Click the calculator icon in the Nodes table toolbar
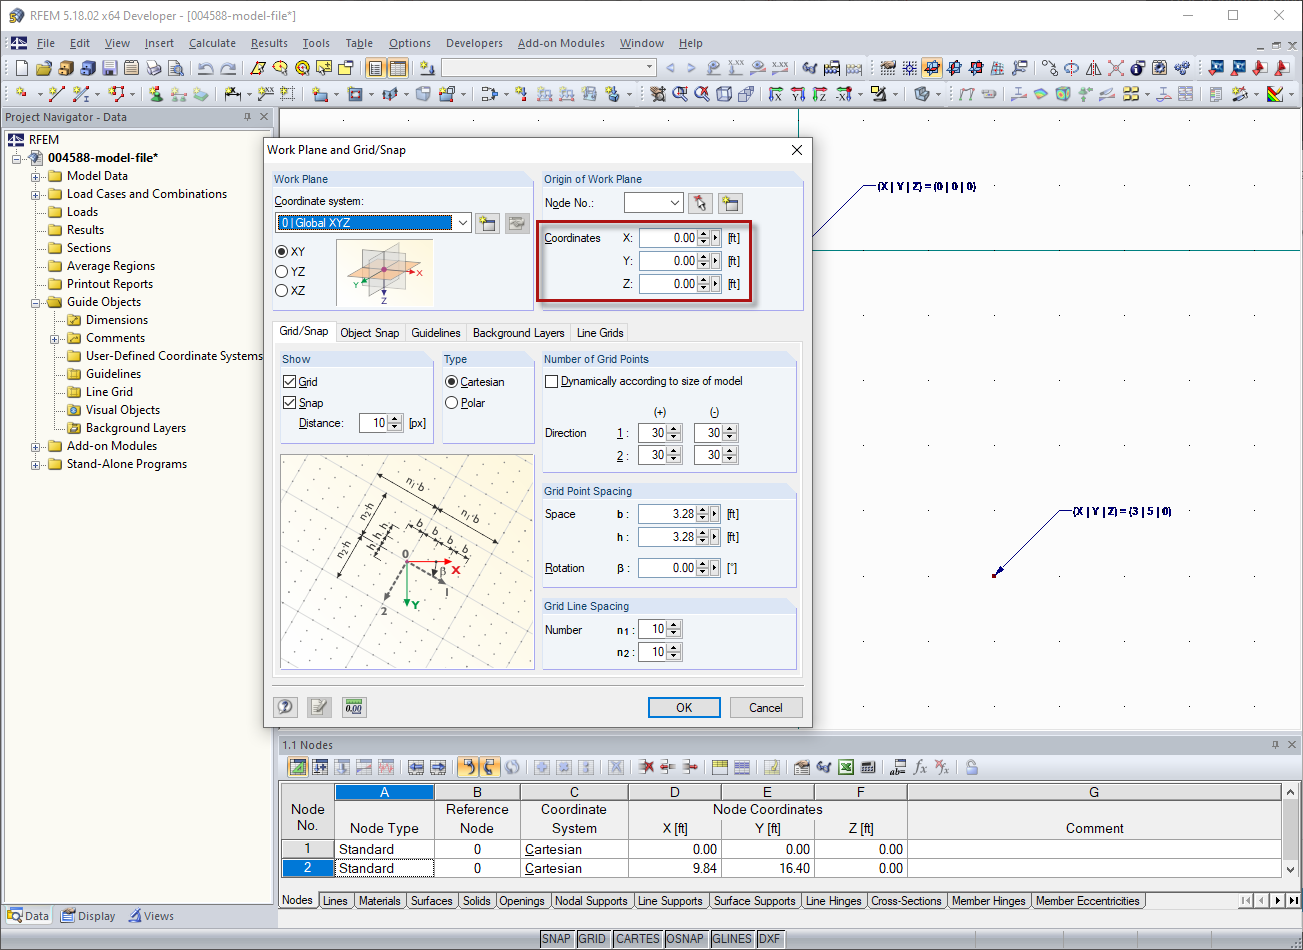1303x950 pixels. point(868,766)
